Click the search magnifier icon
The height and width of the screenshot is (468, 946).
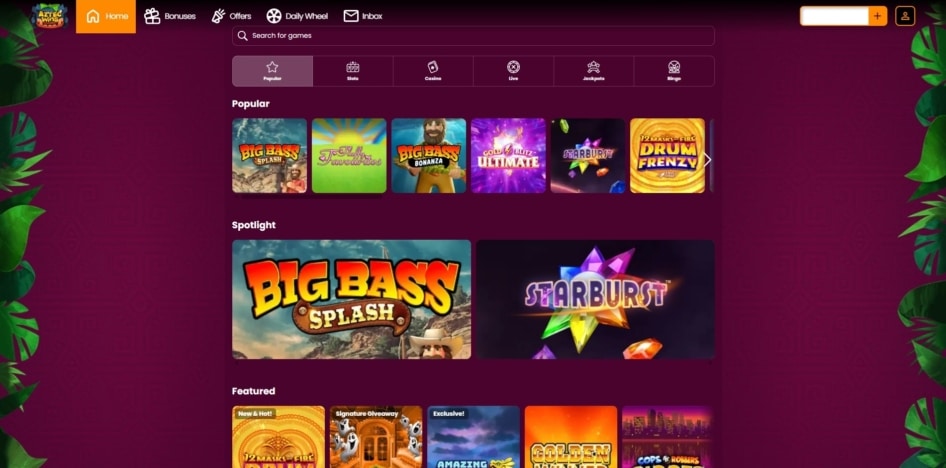click(243, 36)
